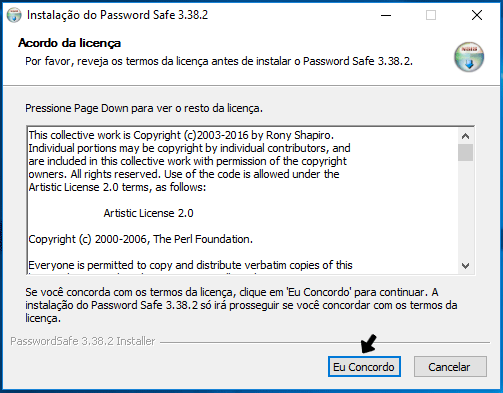Click the Perl Foundation copyright line
Image resolution: width=503 pixels, height=393 pixels.
[140, 239]
